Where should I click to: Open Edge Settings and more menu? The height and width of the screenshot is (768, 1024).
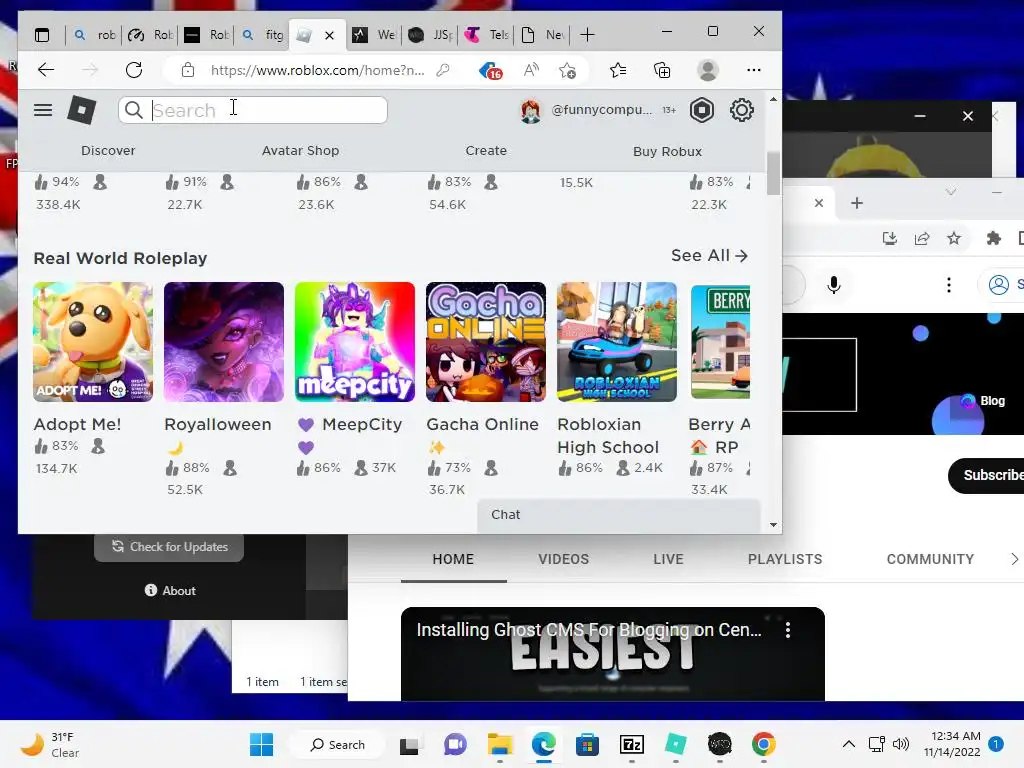[754, 70]
